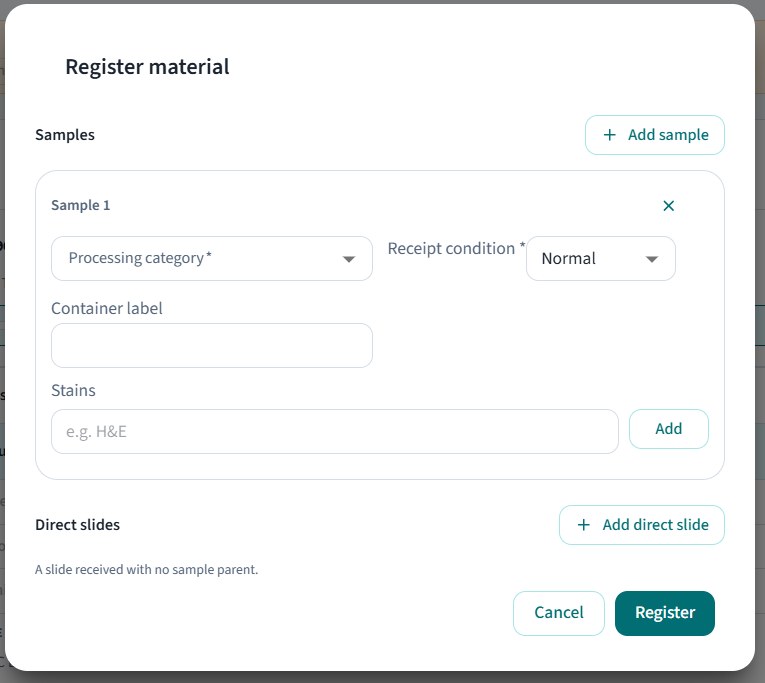Remove Sample 1 with the X icon
The width and height of the screenshot is (765, 683).
pos(668,206)
